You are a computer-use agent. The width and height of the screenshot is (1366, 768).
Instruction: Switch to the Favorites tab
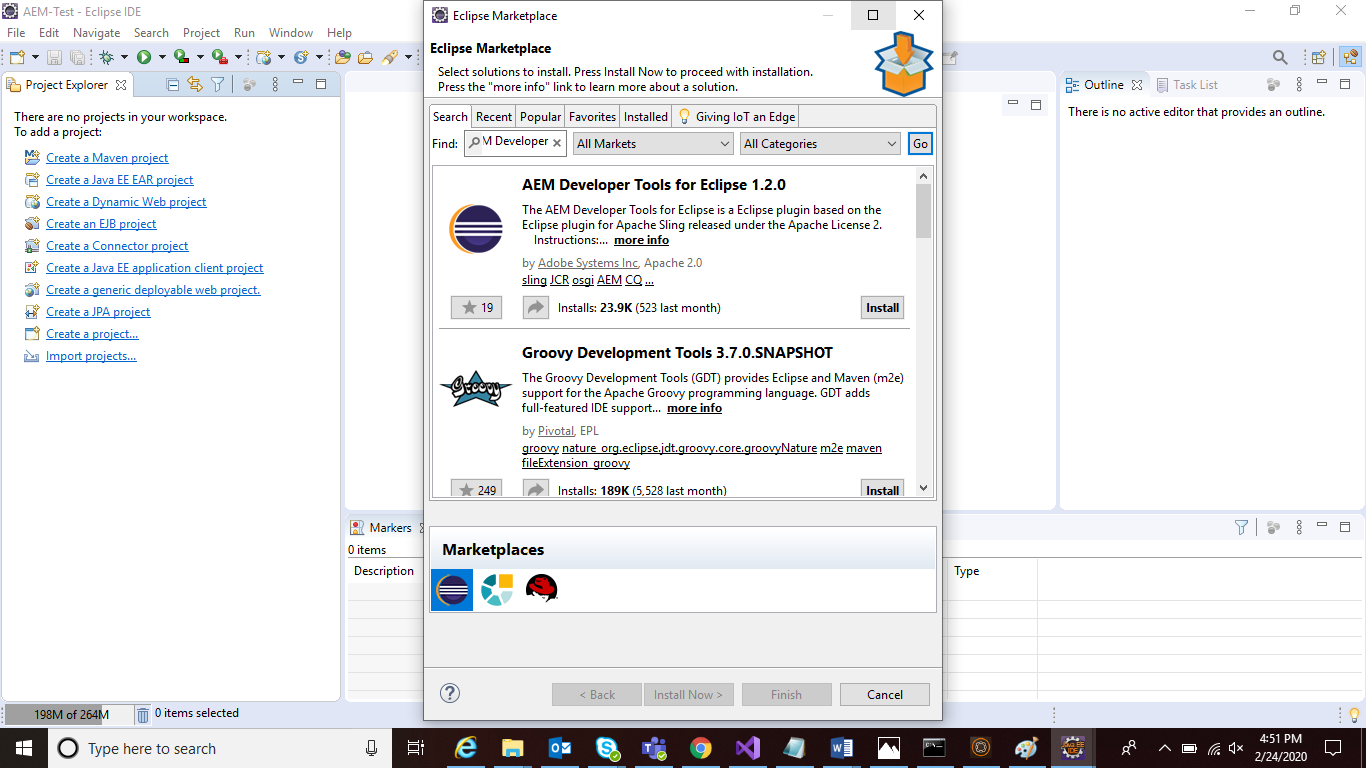(x=593, y=116)
